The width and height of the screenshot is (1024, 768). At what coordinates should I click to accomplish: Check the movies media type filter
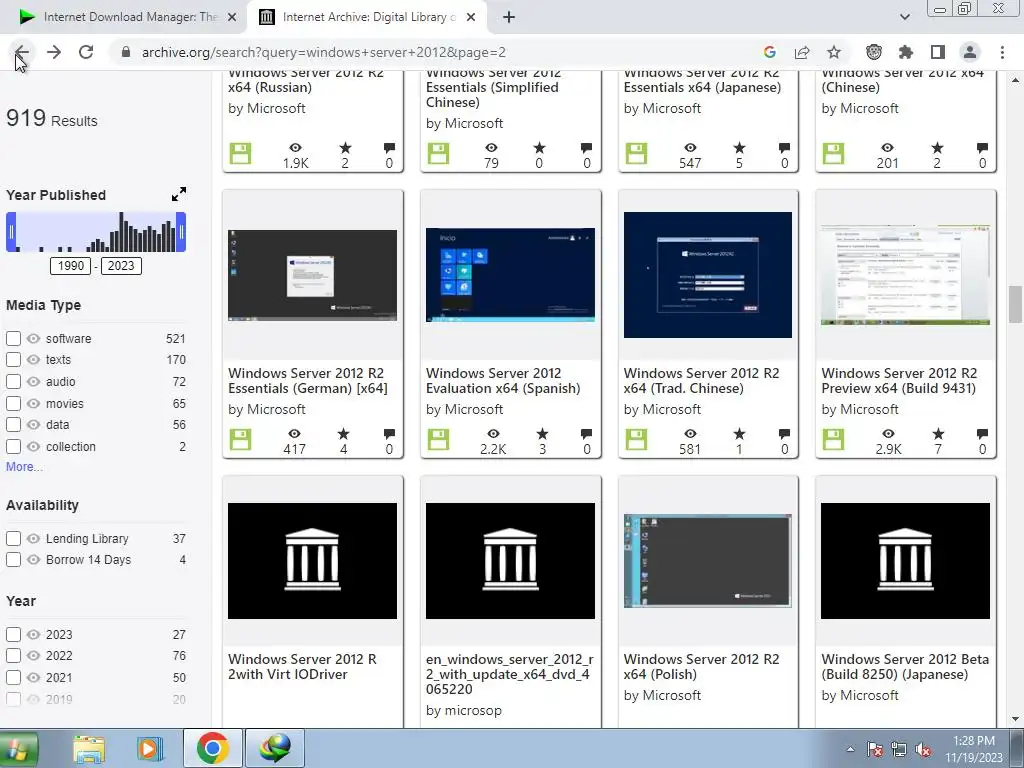click(13, 404)
